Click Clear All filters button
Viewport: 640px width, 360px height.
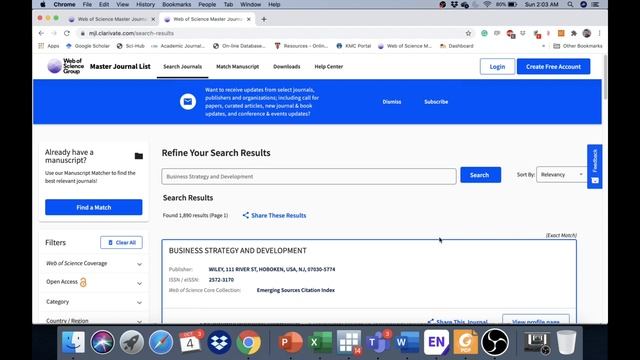coord(121,242)
